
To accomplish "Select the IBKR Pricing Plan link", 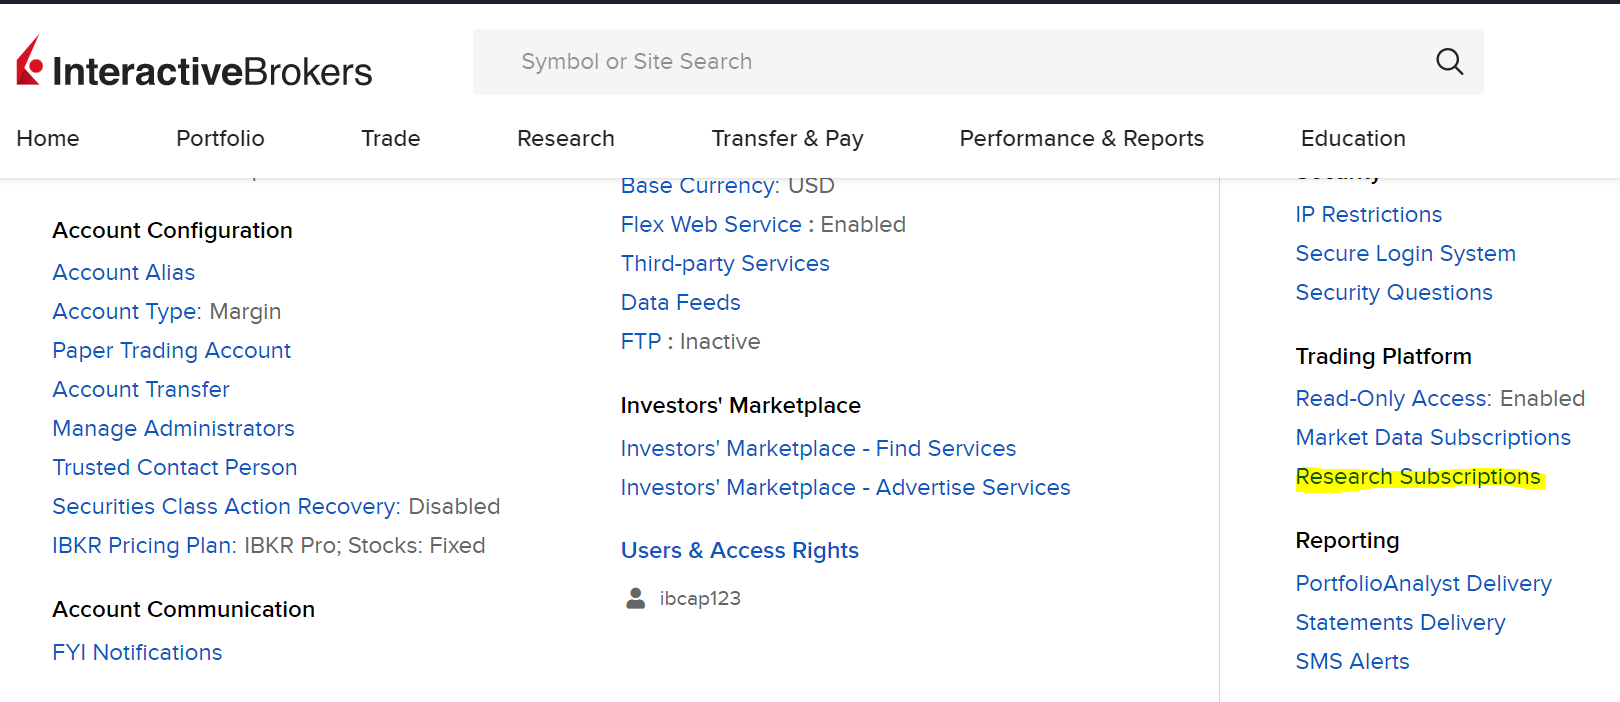I will 144,546.
